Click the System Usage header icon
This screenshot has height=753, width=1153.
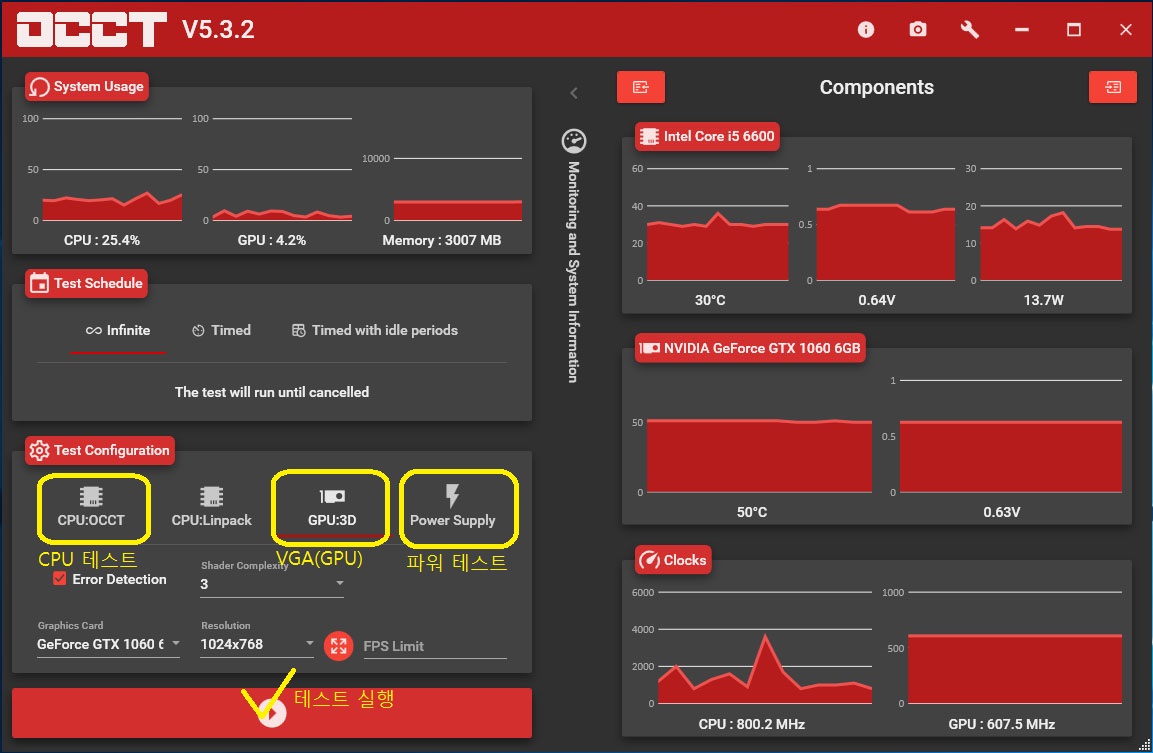click(x=40, y=87)
